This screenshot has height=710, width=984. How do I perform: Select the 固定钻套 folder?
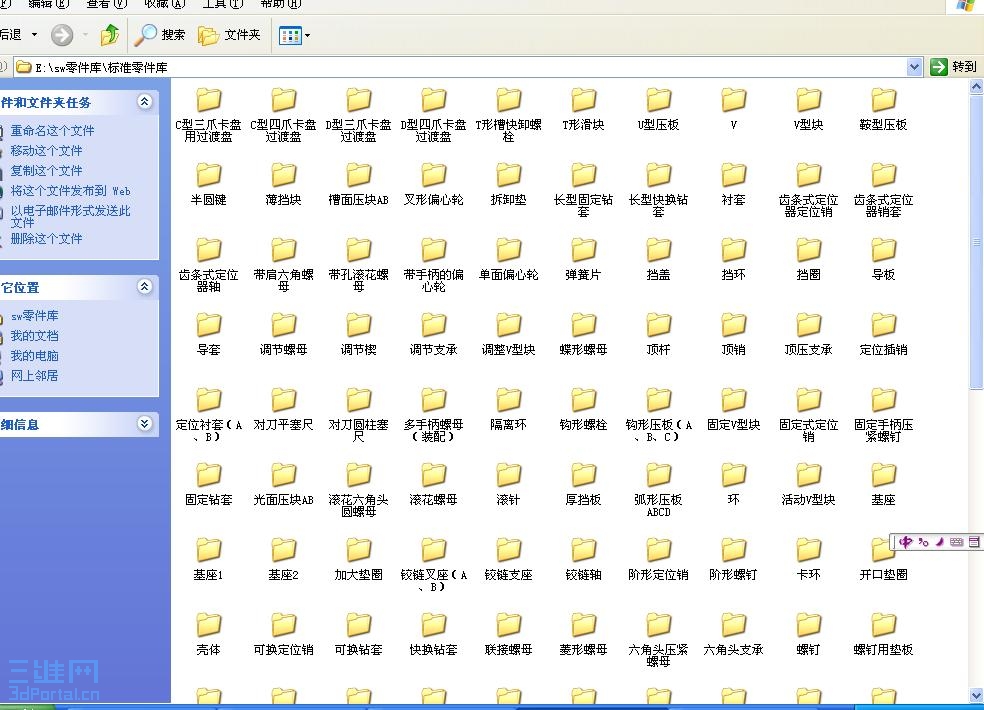(208, 484)
